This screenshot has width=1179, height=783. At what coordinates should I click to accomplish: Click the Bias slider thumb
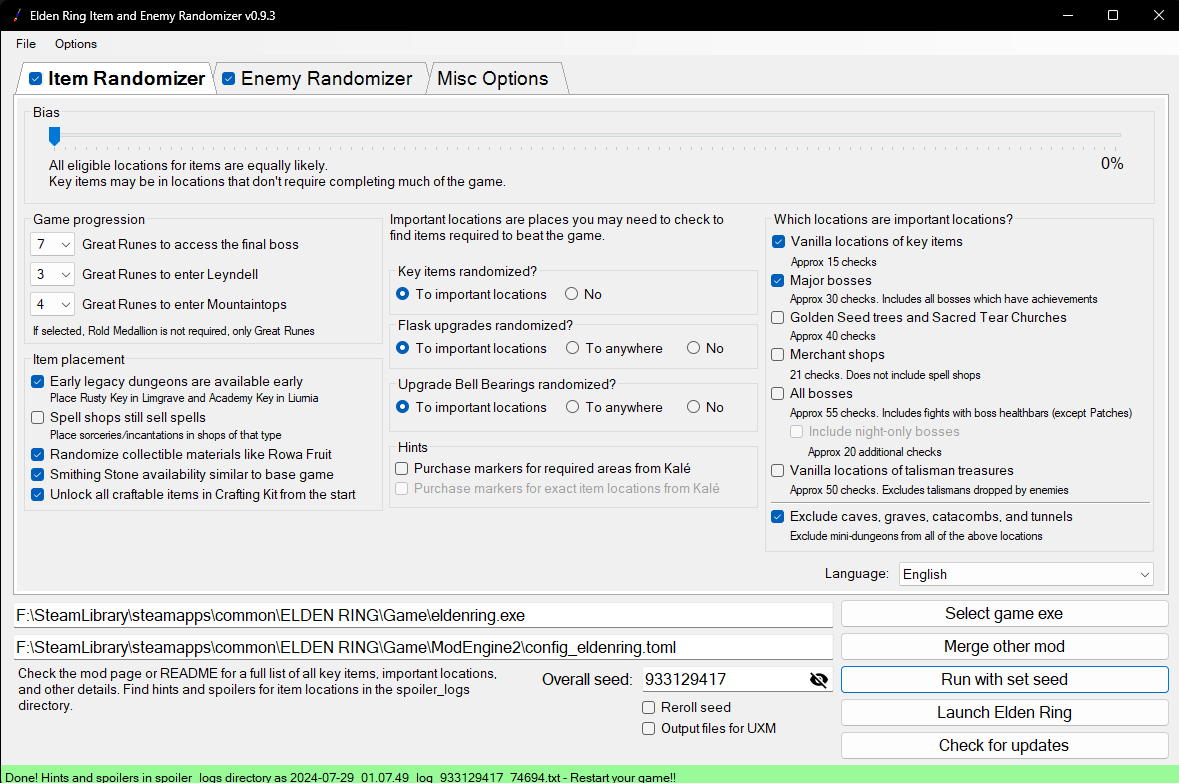54,135
